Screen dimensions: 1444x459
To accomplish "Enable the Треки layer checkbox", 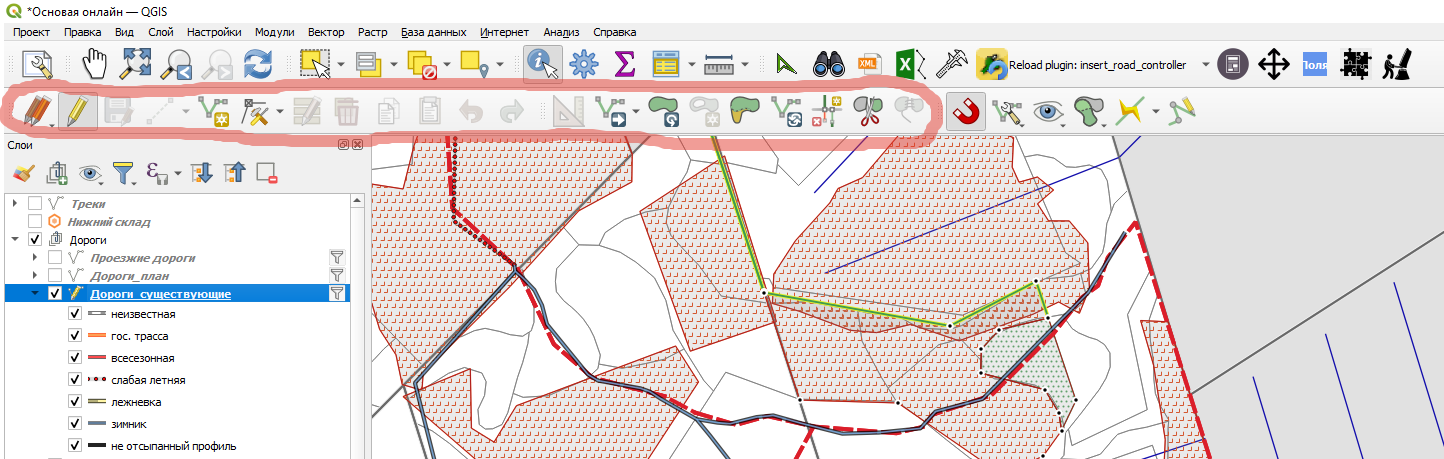I will coord(35,203).
